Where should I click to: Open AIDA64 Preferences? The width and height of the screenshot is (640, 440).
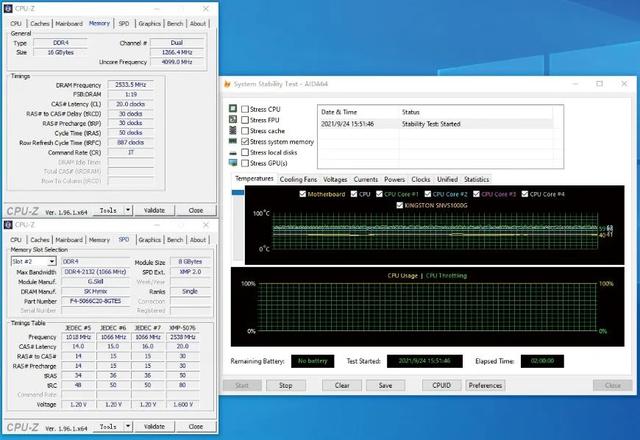485,385
